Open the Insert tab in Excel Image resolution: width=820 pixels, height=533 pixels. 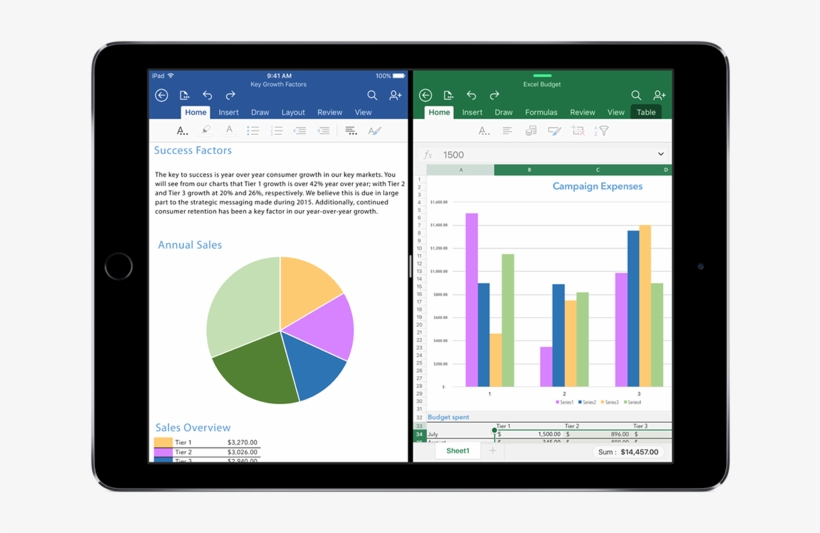click(x=472, y=112)
